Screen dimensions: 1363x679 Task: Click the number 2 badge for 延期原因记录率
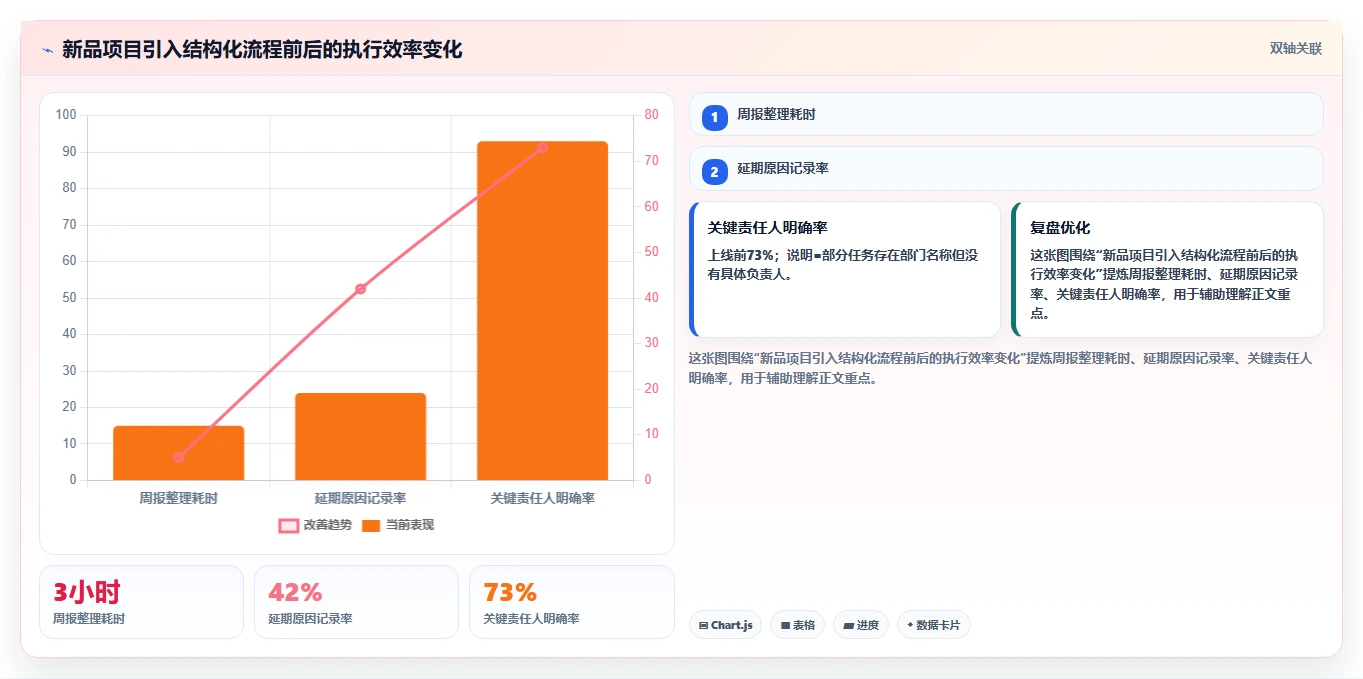[714, 172]
